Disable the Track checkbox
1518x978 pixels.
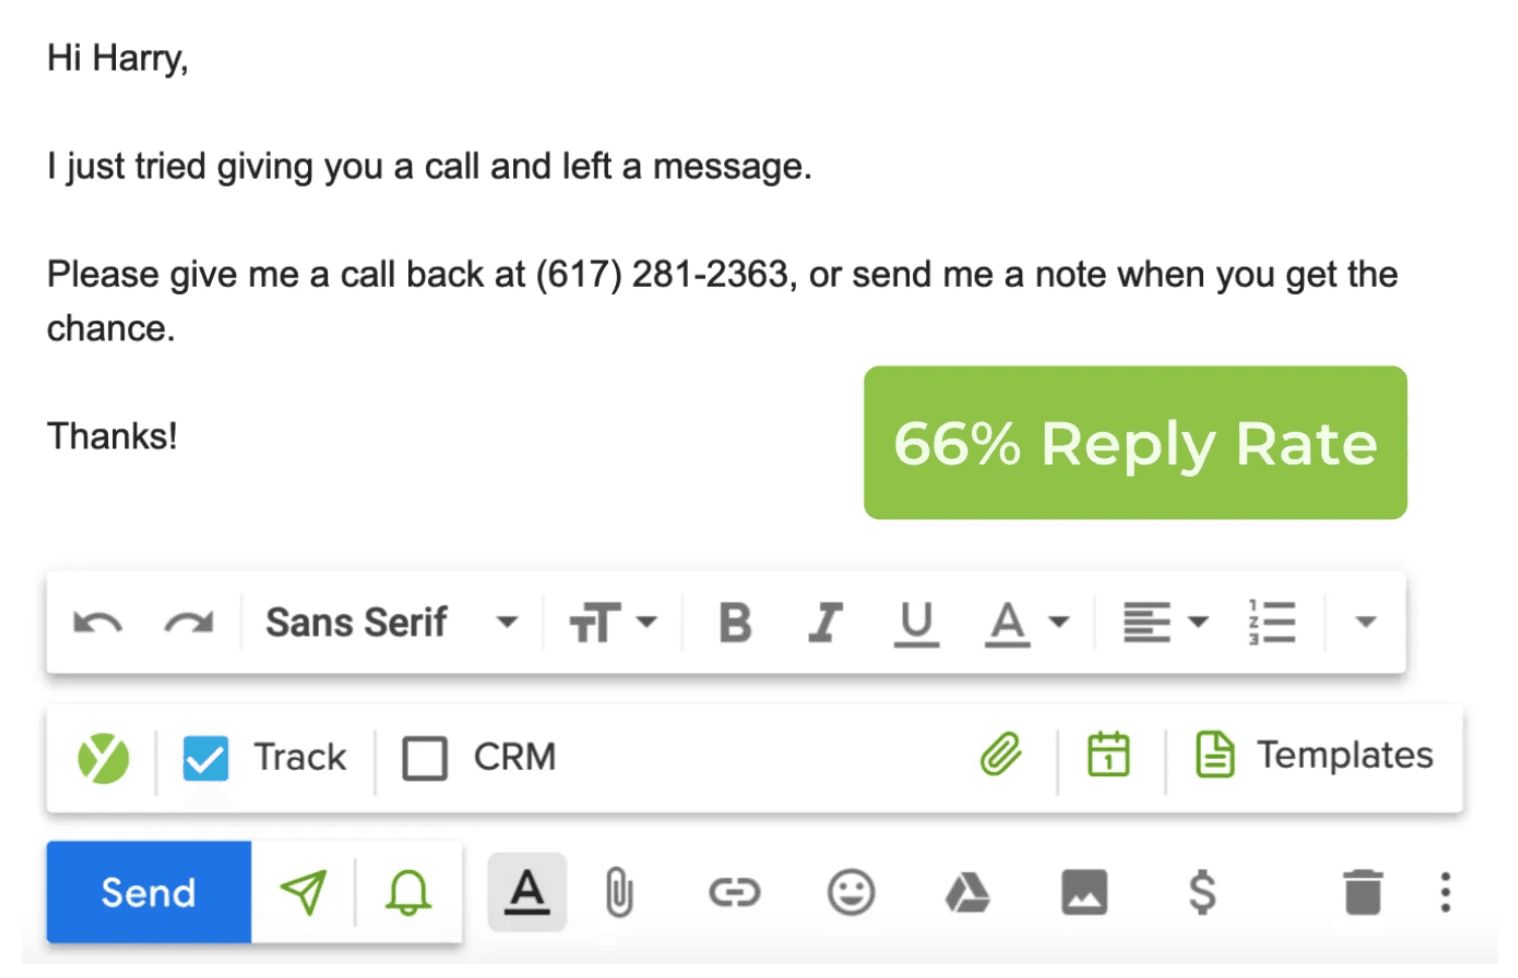205,757
